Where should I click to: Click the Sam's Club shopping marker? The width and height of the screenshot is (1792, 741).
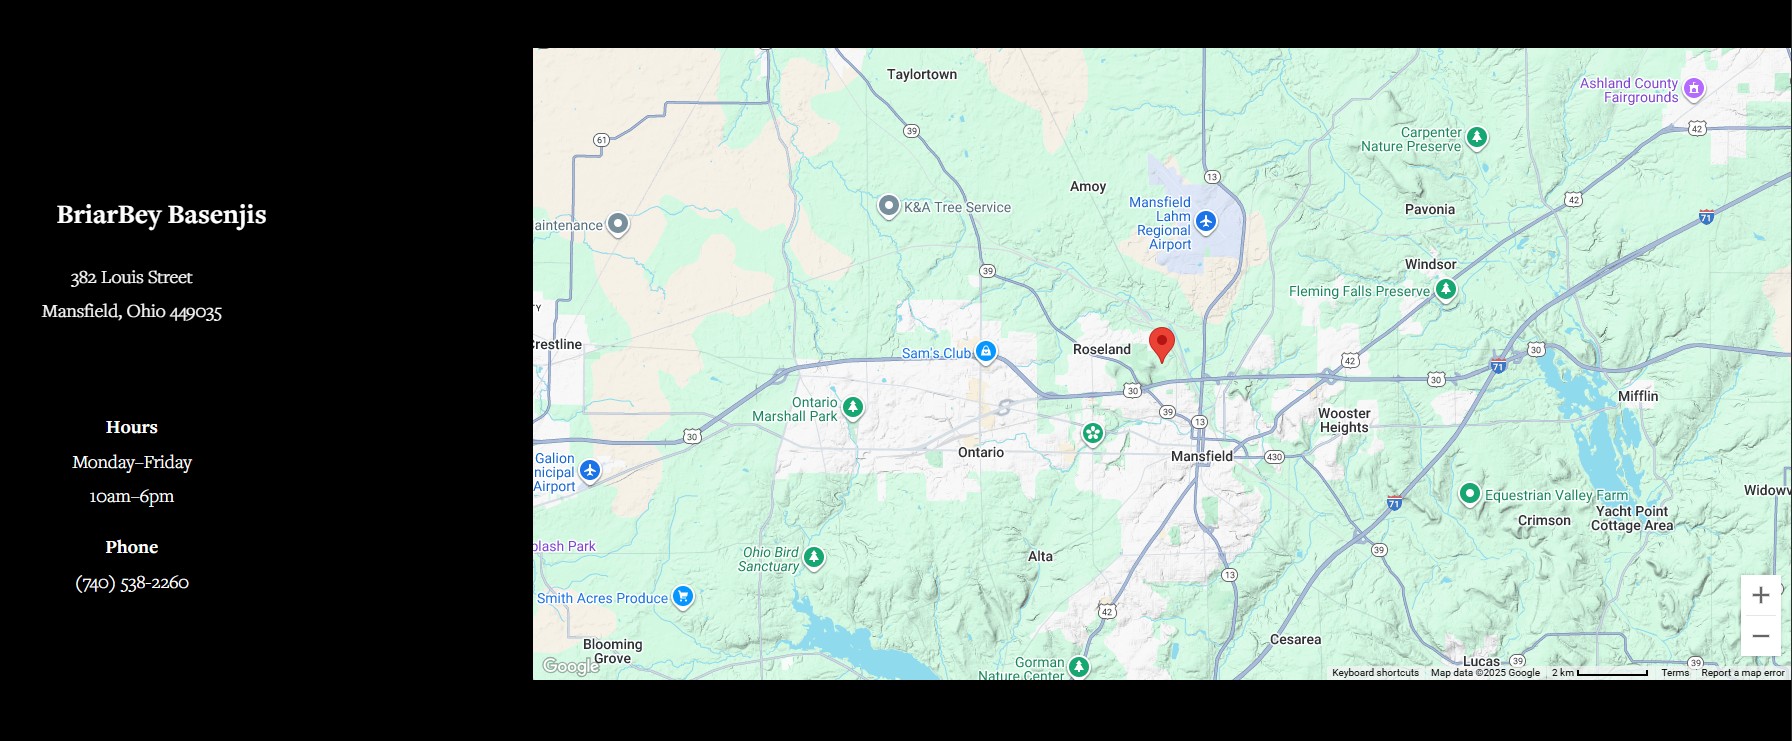[x=986, y=351]
